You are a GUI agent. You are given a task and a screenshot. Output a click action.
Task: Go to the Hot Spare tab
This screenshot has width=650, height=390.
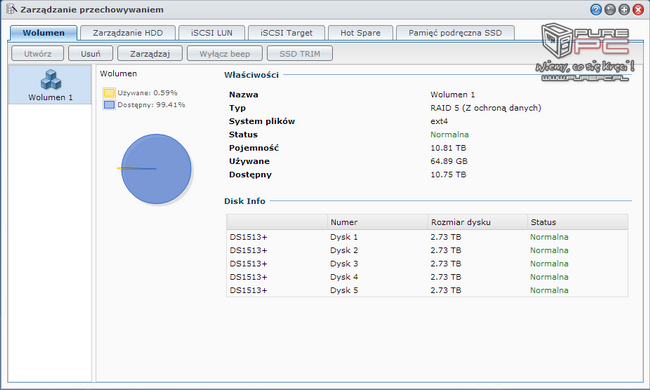tap(360, 33)
